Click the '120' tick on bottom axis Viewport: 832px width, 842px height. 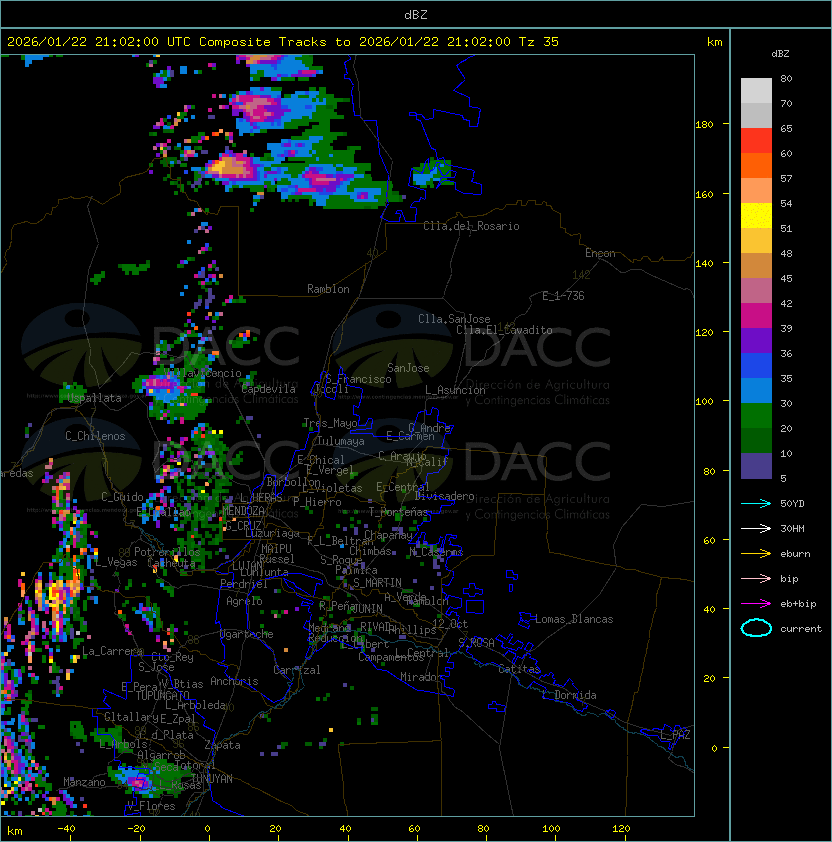[x=621, y=829]
